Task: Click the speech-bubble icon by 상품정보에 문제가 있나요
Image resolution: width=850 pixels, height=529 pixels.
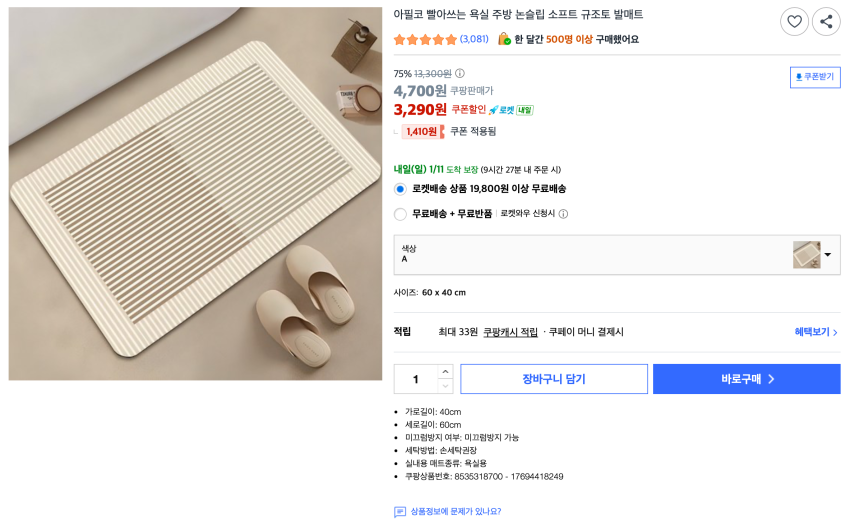Action: 400,512
